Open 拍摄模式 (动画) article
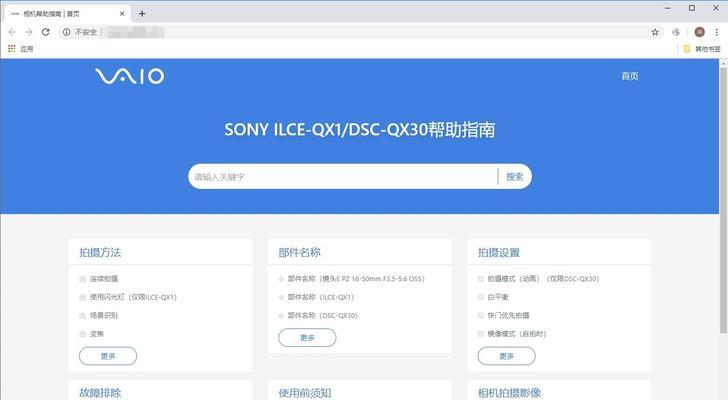 click(543, 279)
